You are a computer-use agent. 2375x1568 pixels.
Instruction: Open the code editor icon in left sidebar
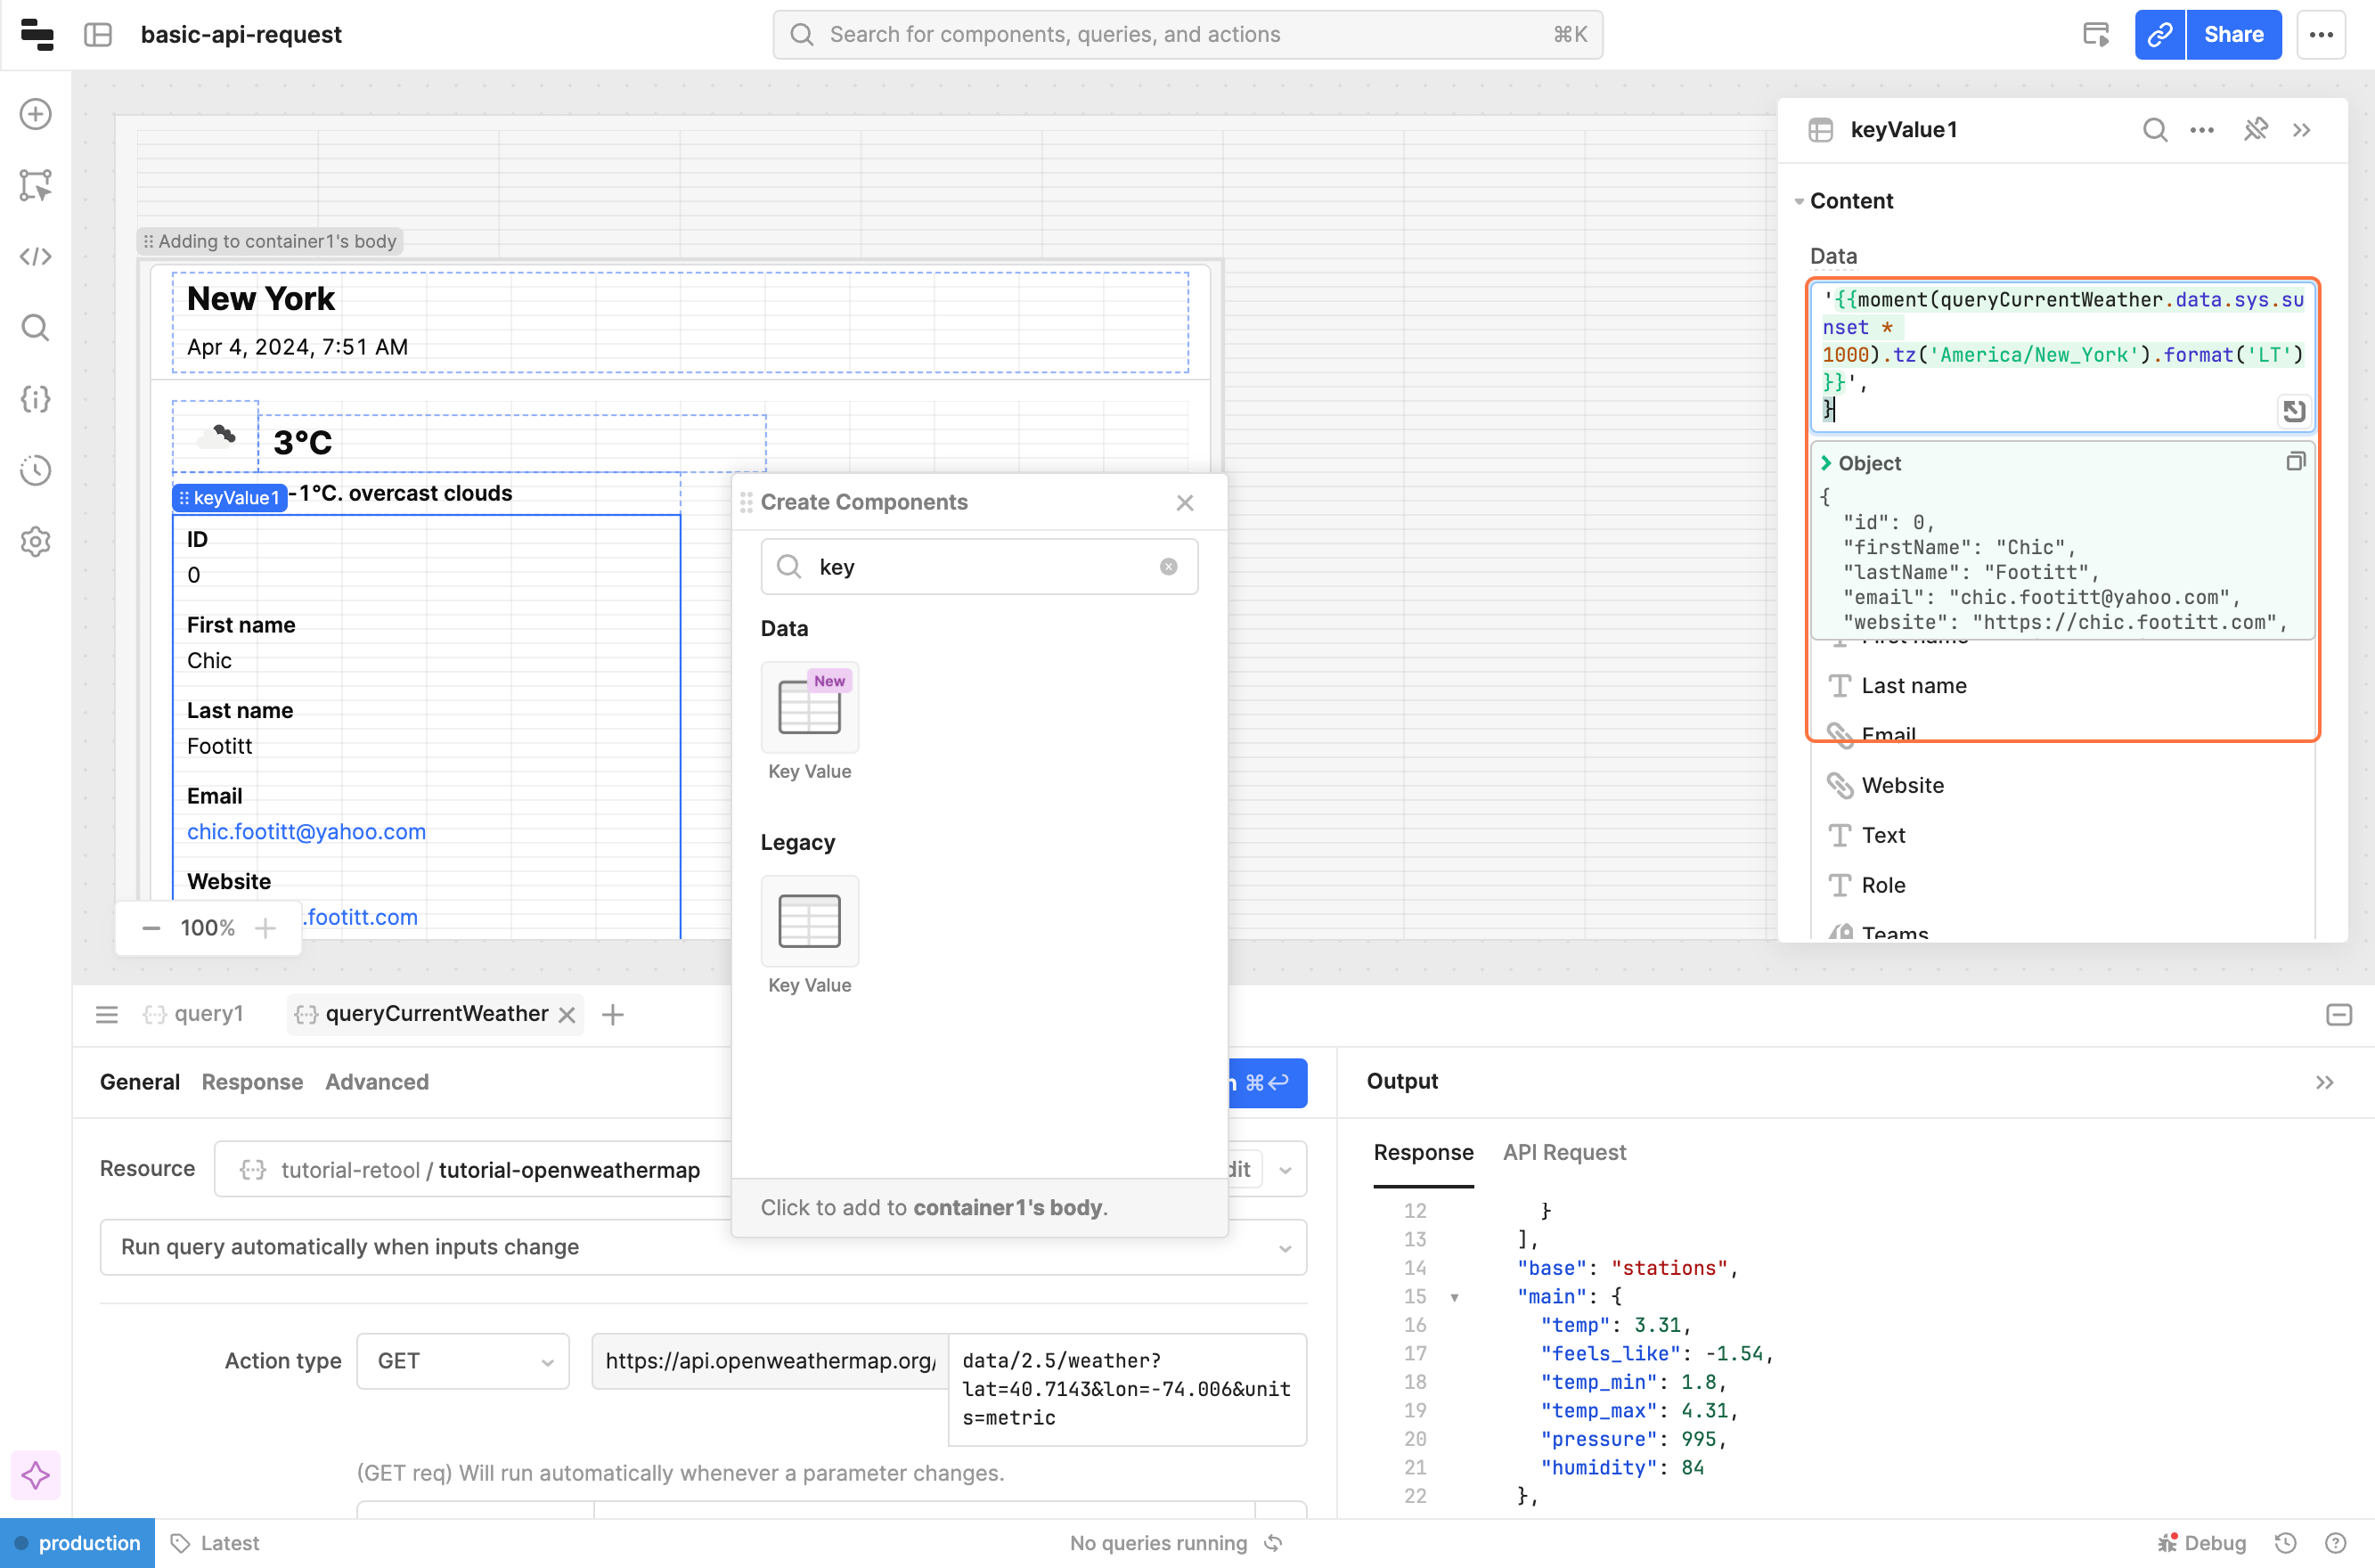coord(36,257)
